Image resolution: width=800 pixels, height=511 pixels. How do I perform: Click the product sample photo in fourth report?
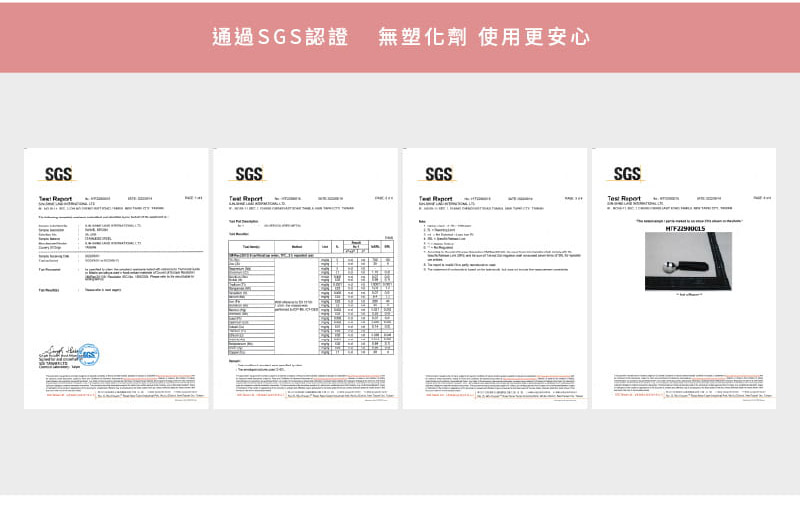tap(688, 262)
